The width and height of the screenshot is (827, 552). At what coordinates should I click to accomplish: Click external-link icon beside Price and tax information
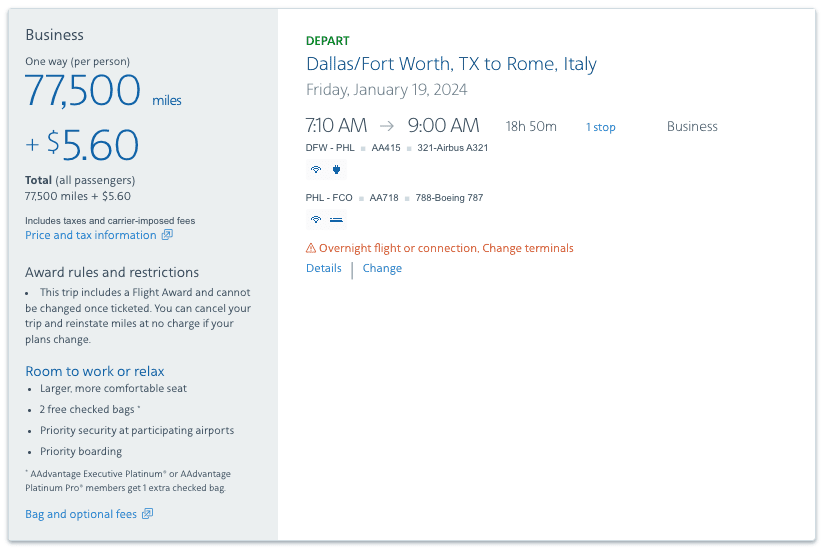[167, 236]
